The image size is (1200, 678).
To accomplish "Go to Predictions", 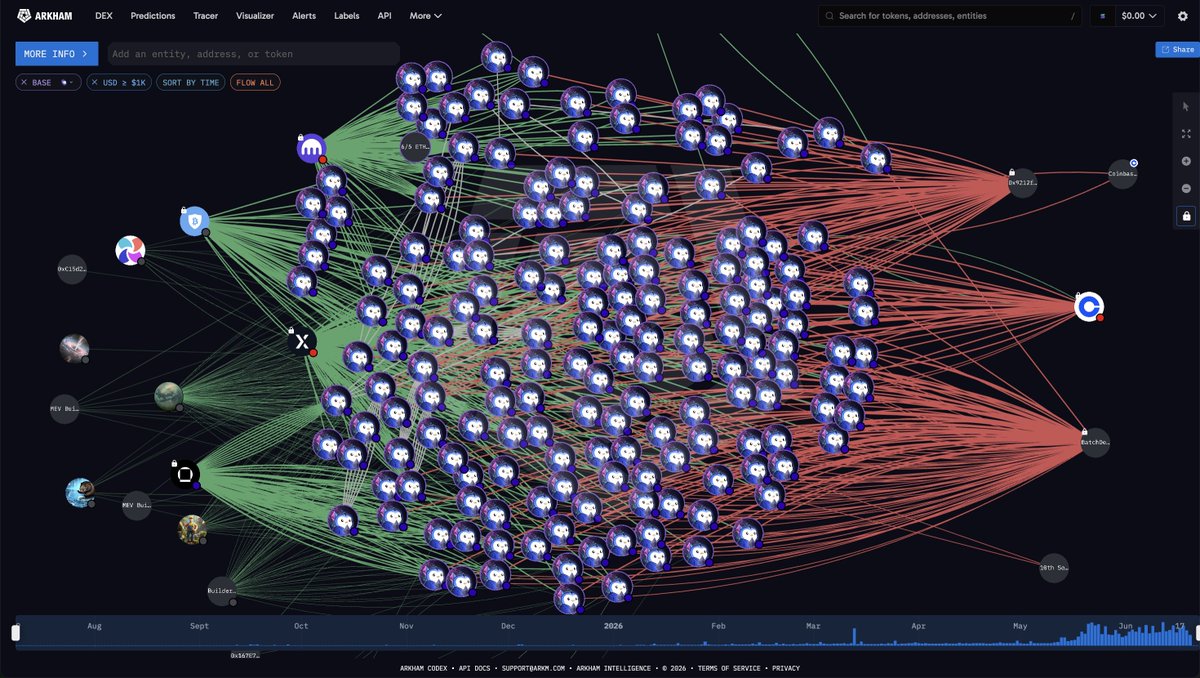I will [152, 16].
